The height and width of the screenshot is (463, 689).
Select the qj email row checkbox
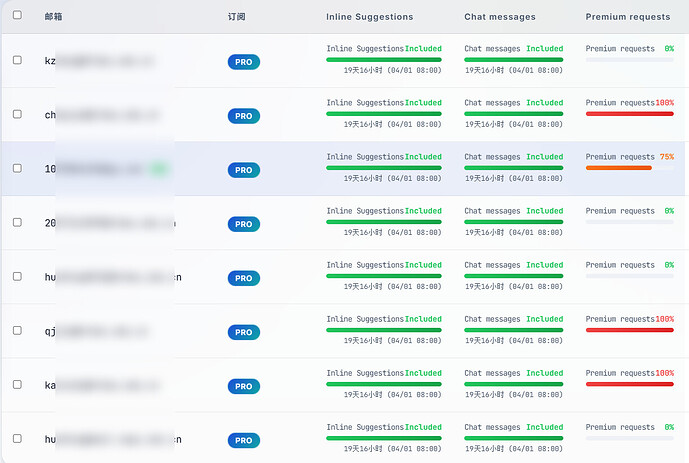click(x=17, y=330)
